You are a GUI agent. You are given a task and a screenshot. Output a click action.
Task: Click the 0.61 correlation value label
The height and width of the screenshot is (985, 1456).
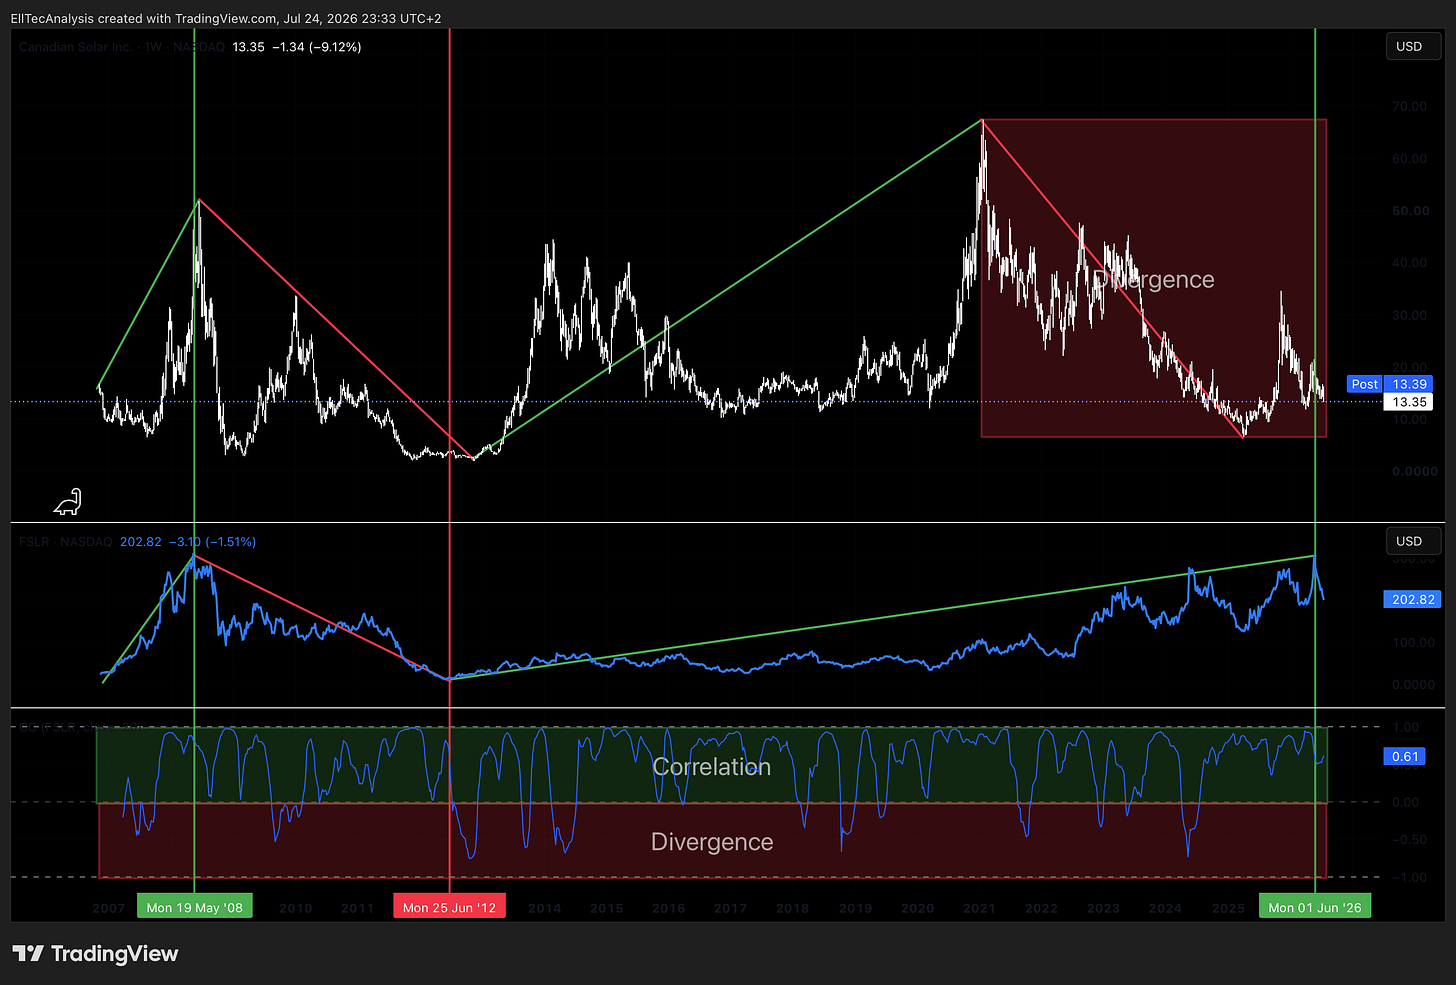1405,756
